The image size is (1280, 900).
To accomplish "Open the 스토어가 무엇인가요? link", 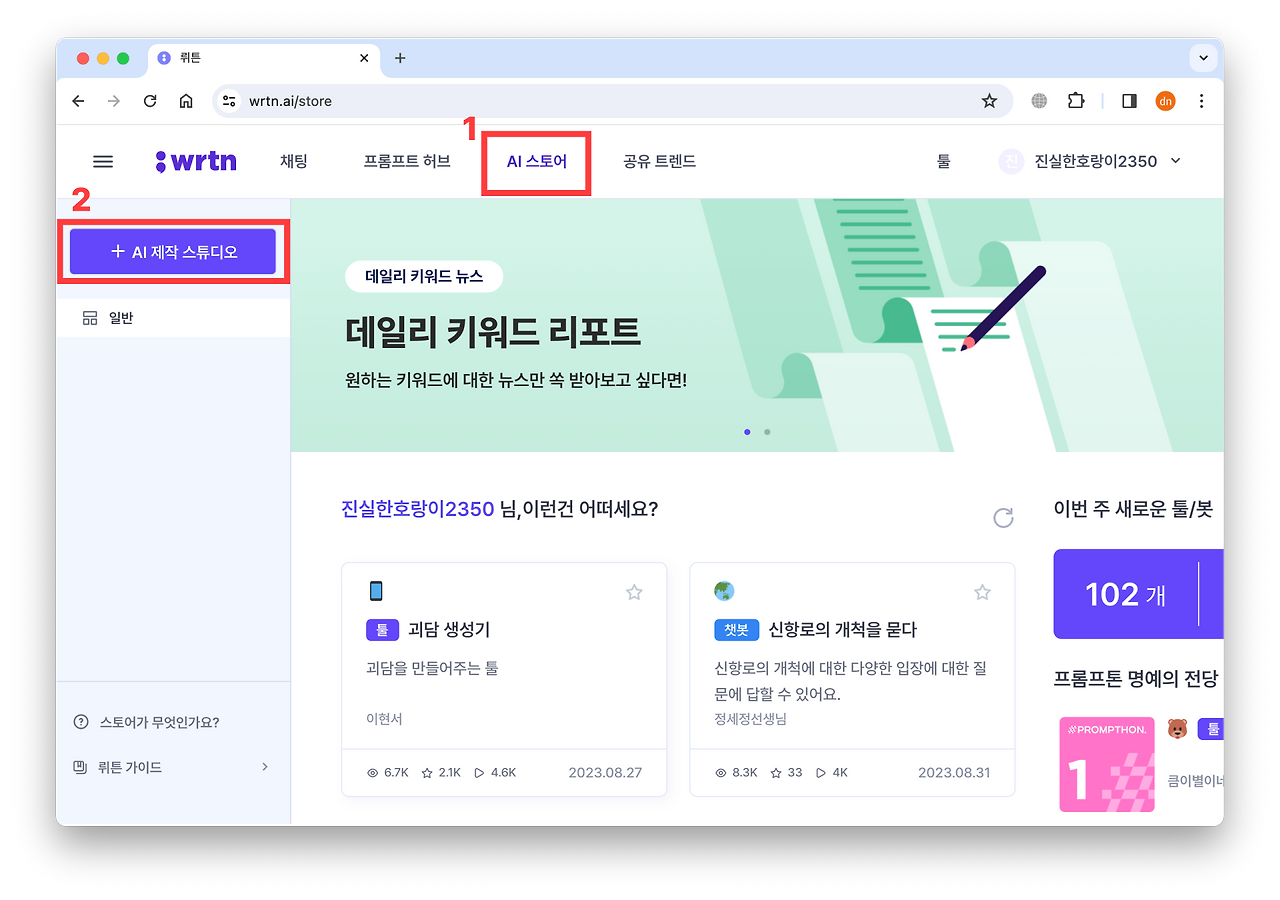I will pyautogui.click(x=160, y=722).
